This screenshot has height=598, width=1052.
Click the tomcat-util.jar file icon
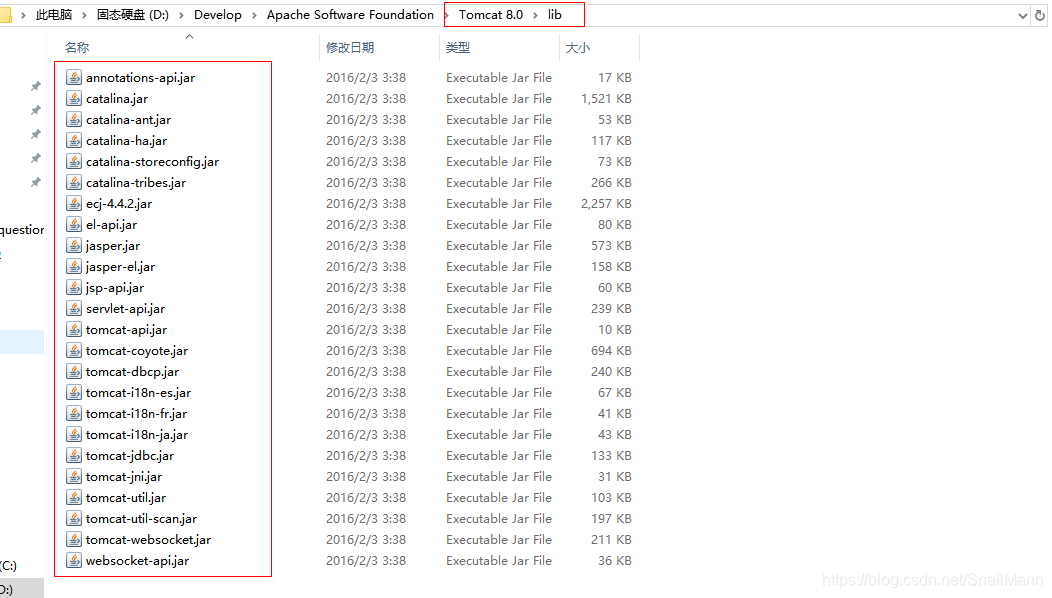point(74,497)
